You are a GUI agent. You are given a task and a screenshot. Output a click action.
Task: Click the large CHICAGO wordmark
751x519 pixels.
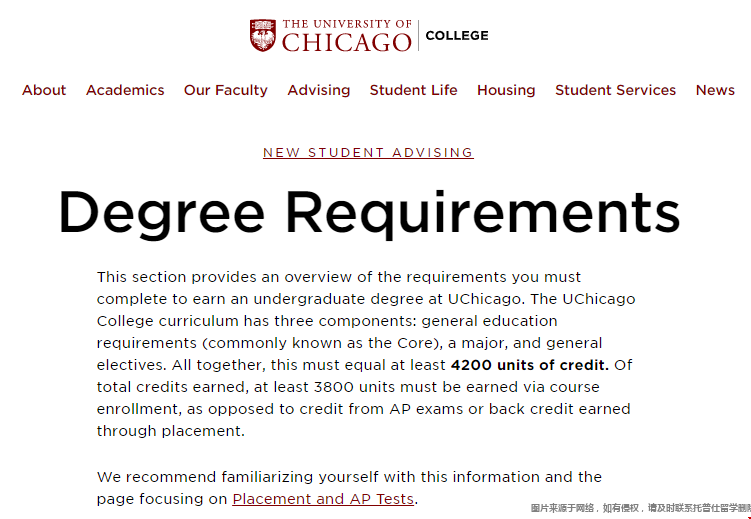(346, 43)
